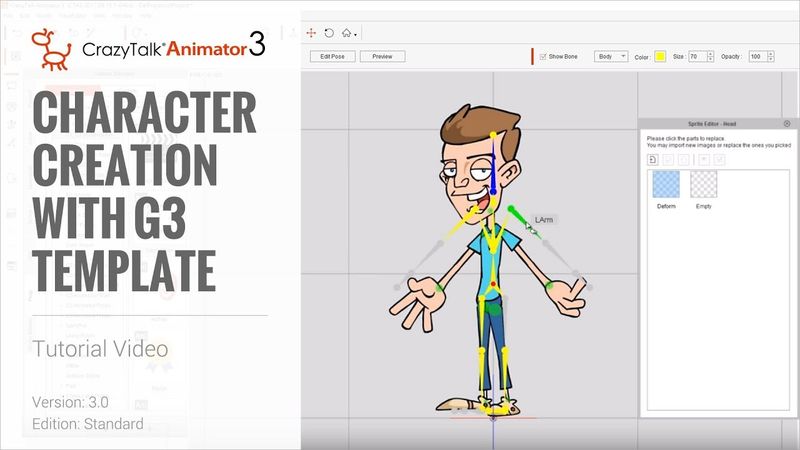Click the red hip pivot point
The width and height of the screenshot is (800, 450).
coord(493,284)
